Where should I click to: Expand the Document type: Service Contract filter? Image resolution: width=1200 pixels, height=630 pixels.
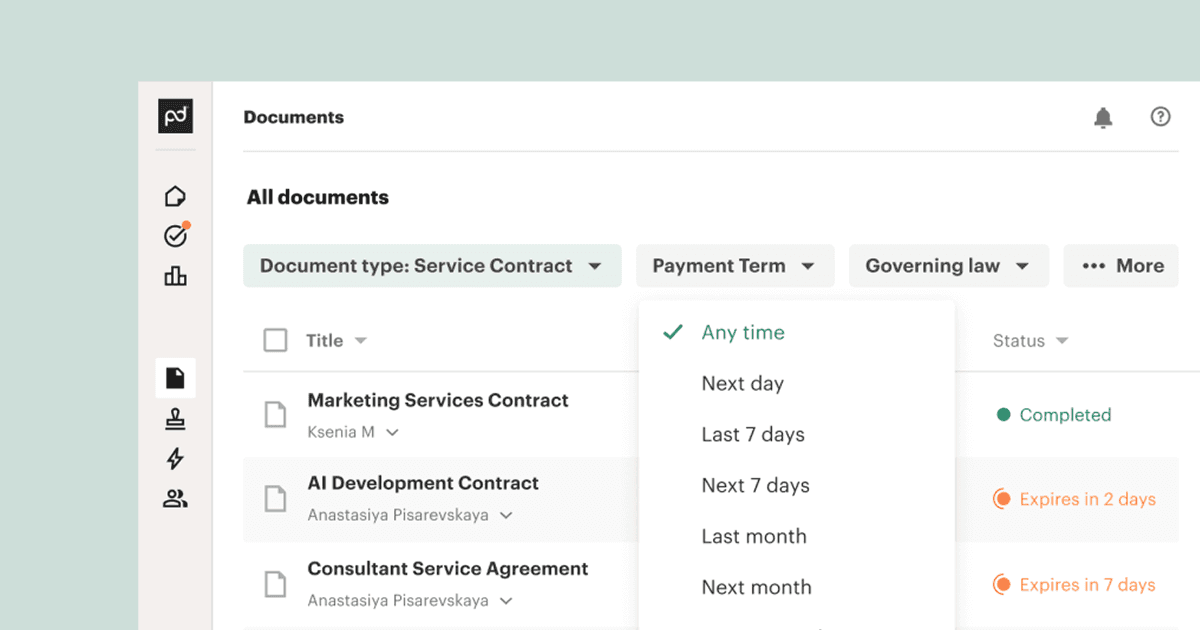[x=431, y=266]
